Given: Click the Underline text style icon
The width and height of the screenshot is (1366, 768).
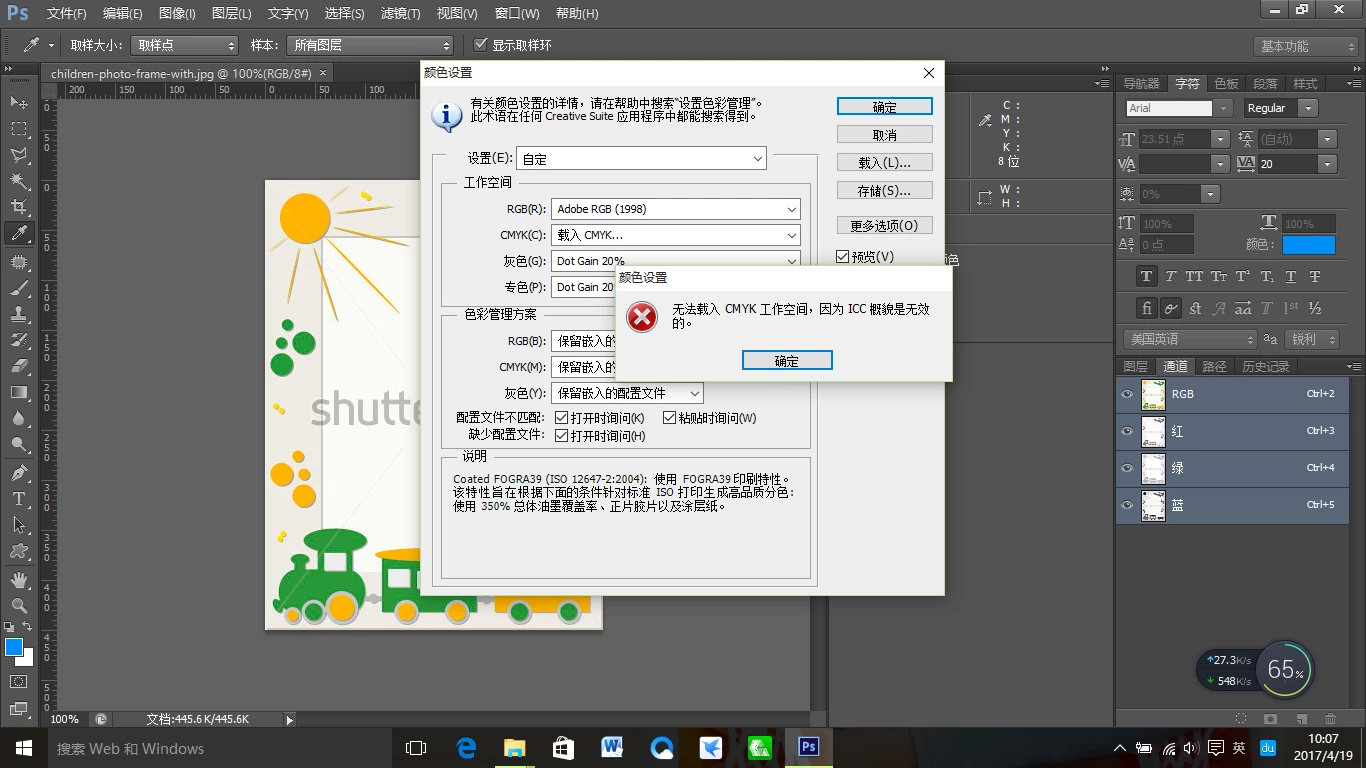Looking at the screenshot, I should [x=1291, y=277].
